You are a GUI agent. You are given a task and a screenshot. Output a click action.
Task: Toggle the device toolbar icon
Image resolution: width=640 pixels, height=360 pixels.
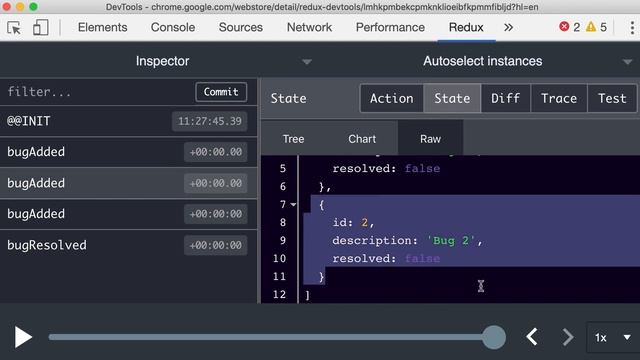(x=40, y=28)
